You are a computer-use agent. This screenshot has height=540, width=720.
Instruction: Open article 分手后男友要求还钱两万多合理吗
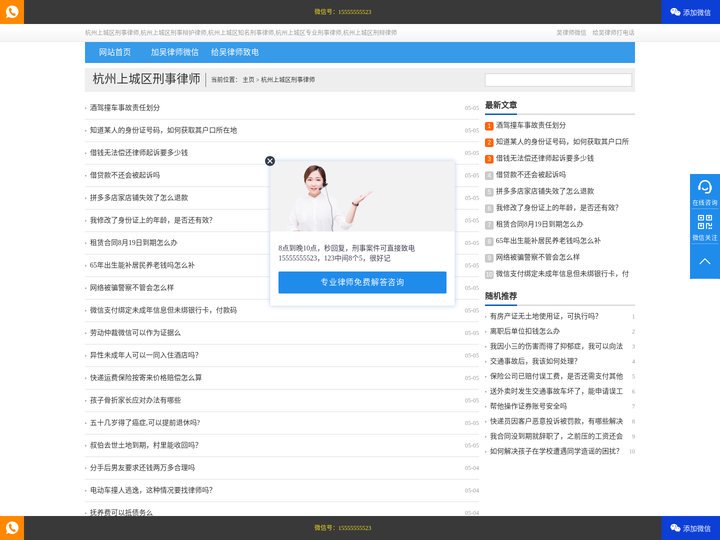click(142, 467)
